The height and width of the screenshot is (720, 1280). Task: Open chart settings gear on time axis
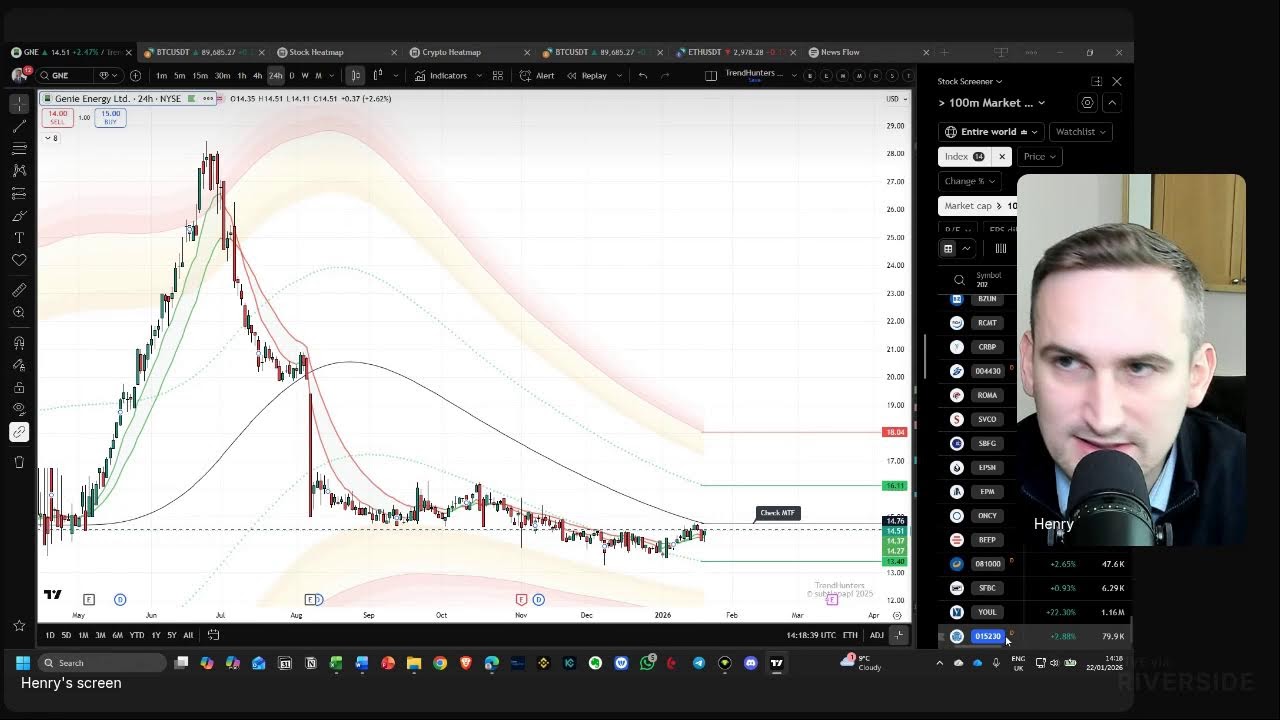[x=897, y=615]
